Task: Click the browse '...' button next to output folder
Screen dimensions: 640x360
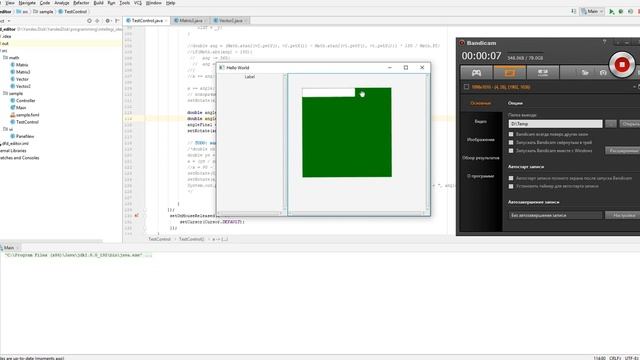Action: 611,124
